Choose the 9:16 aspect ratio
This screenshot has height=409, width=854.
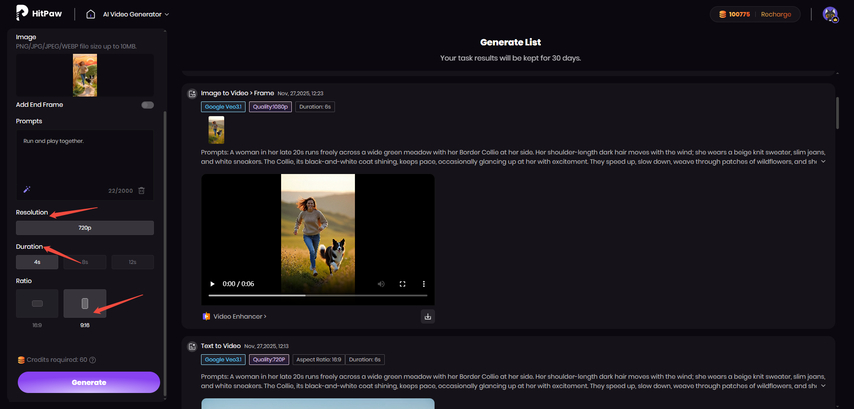(84, 303)
